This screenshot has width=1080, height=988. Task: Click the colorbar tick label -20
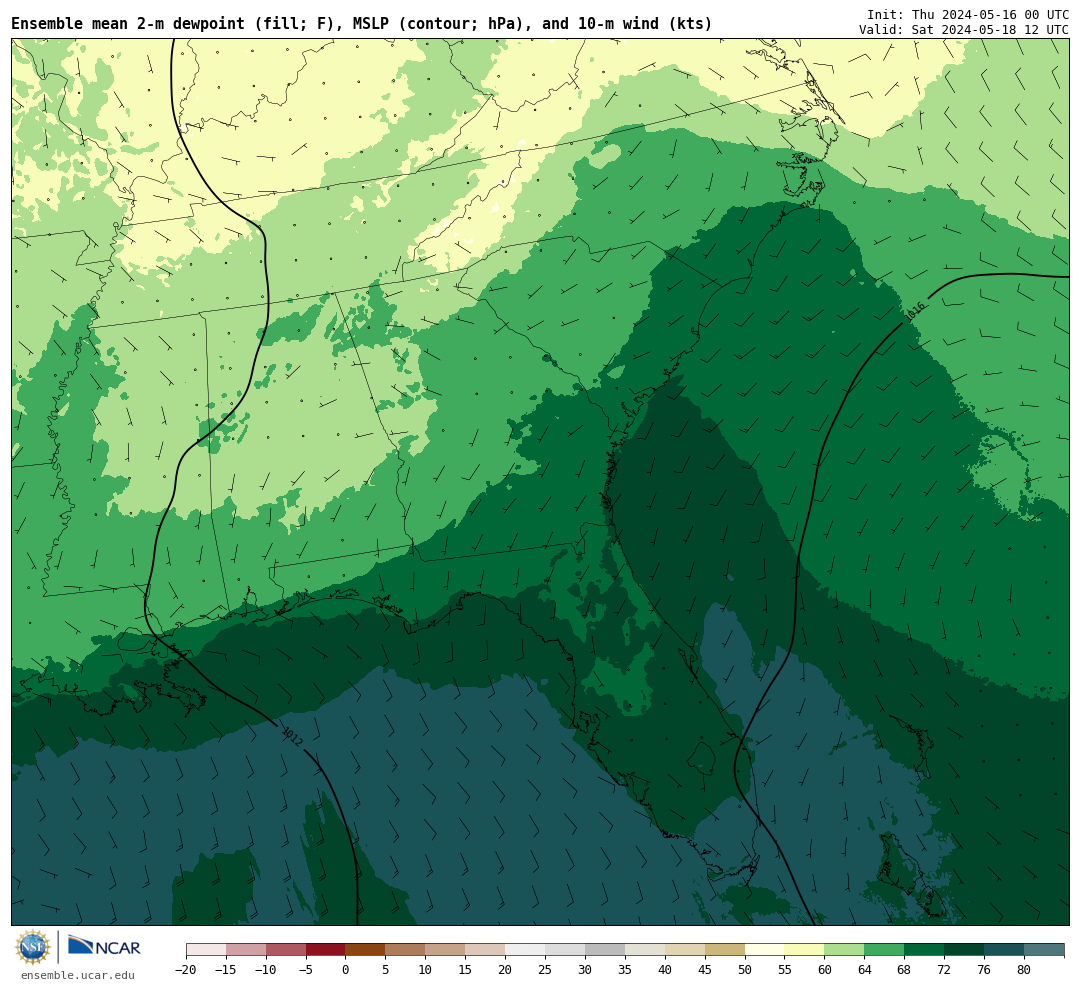click(186, 970)
